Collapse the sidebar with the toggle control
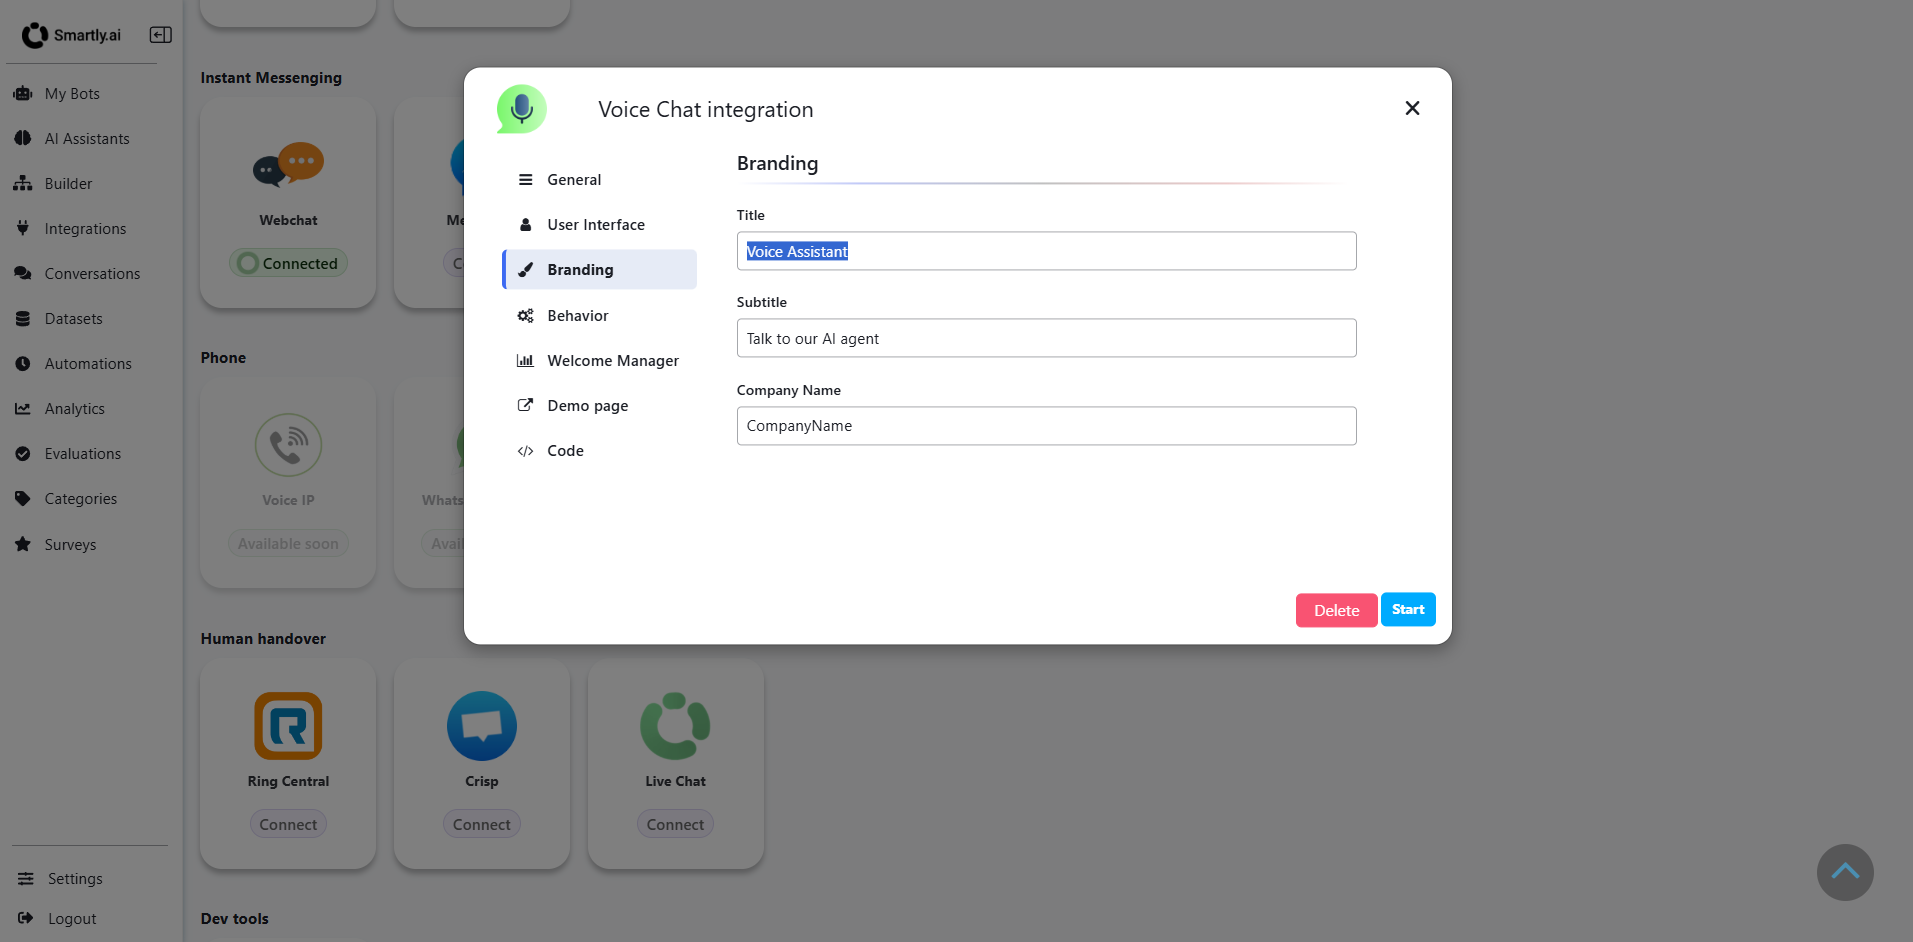This screenshot has height=942, width=1913. click(x=159, y=34)
